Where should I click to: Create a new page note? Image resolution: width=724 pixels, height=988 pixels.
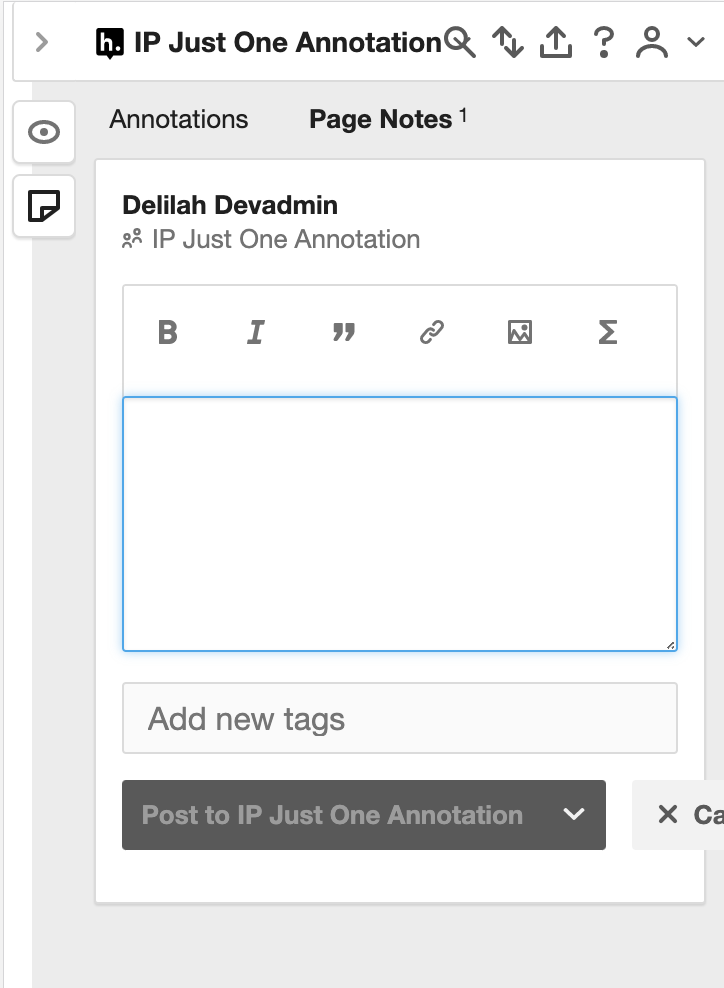coord(44,206)
